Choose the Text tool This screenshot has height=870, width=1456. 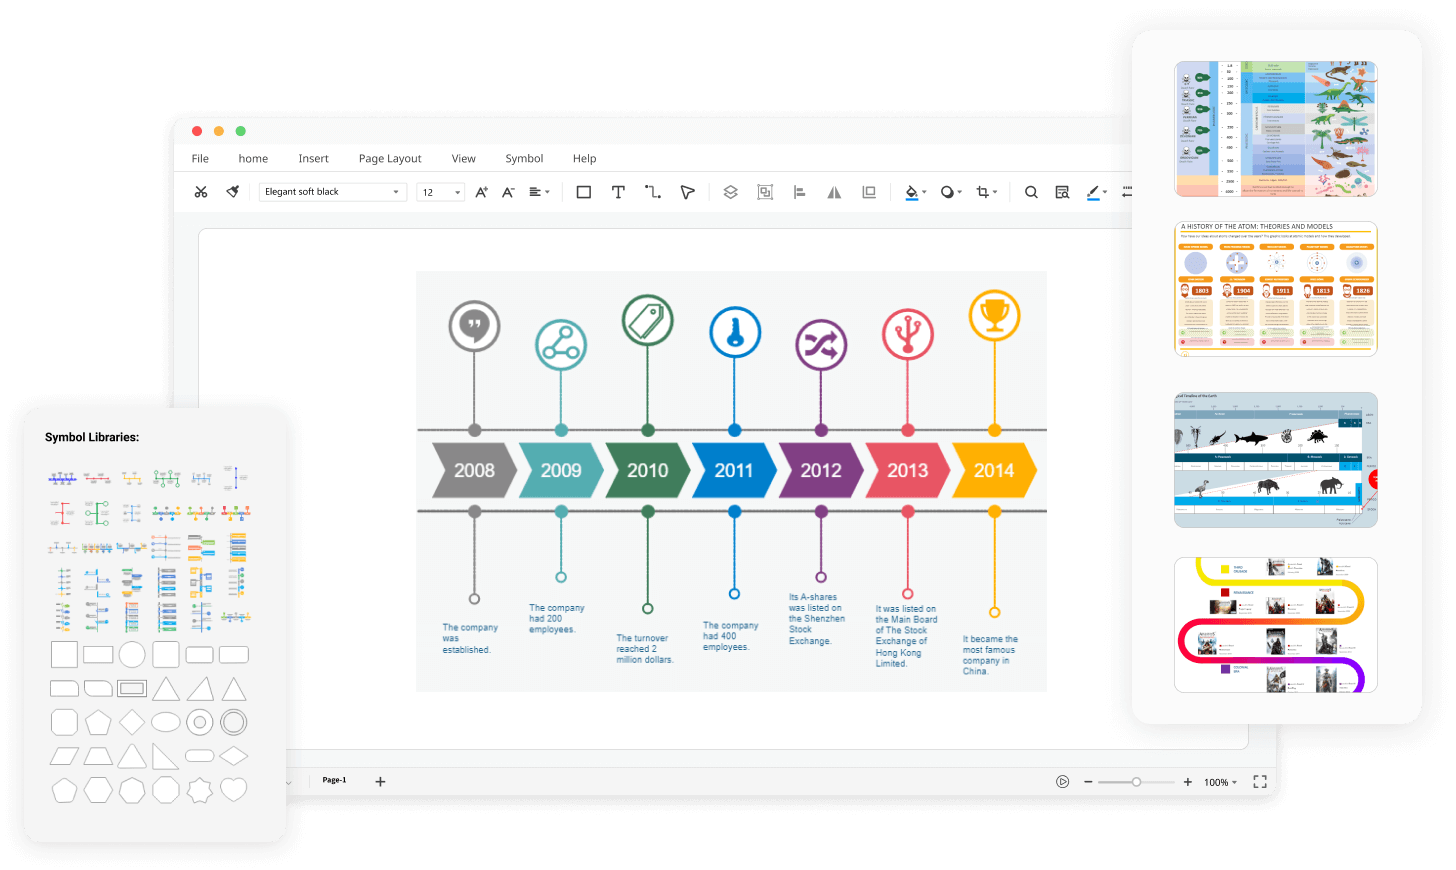(618, 192)
